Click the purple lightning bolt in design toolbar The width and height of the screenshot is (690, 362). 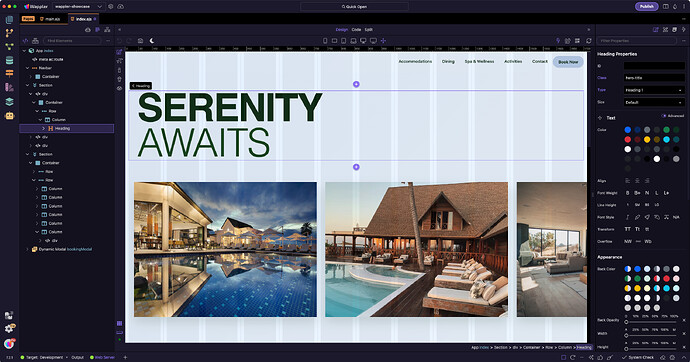(x=558, y=40)
